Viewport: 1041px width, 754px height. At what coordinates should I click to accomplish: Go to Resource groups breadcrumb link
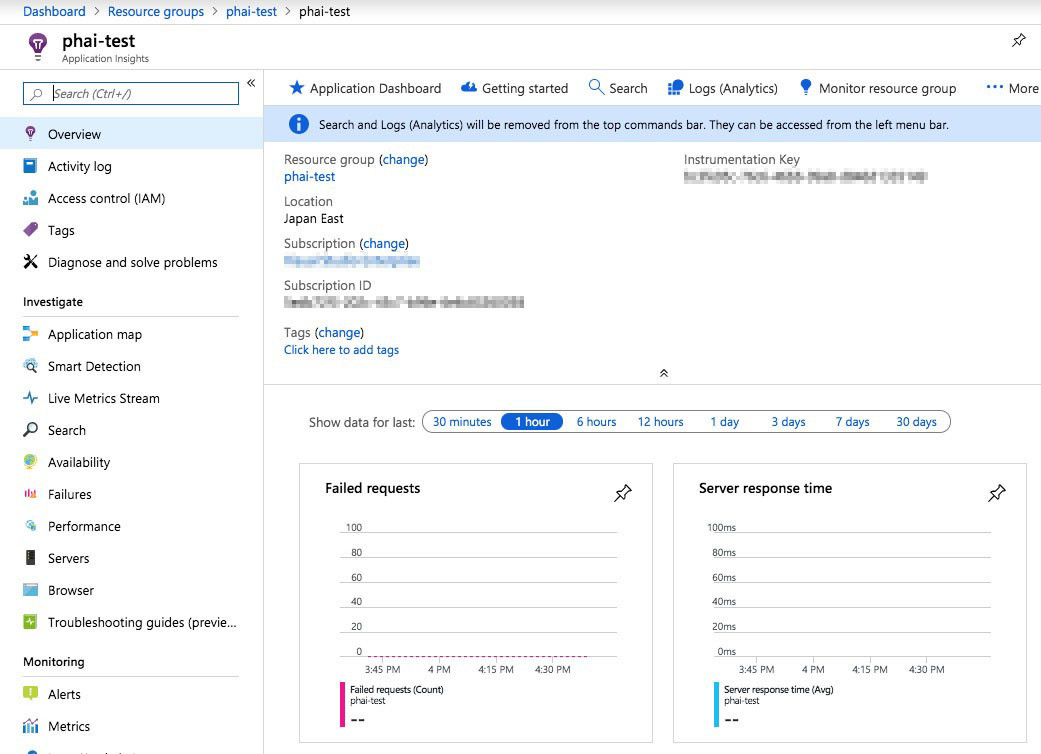click(156, 11)
